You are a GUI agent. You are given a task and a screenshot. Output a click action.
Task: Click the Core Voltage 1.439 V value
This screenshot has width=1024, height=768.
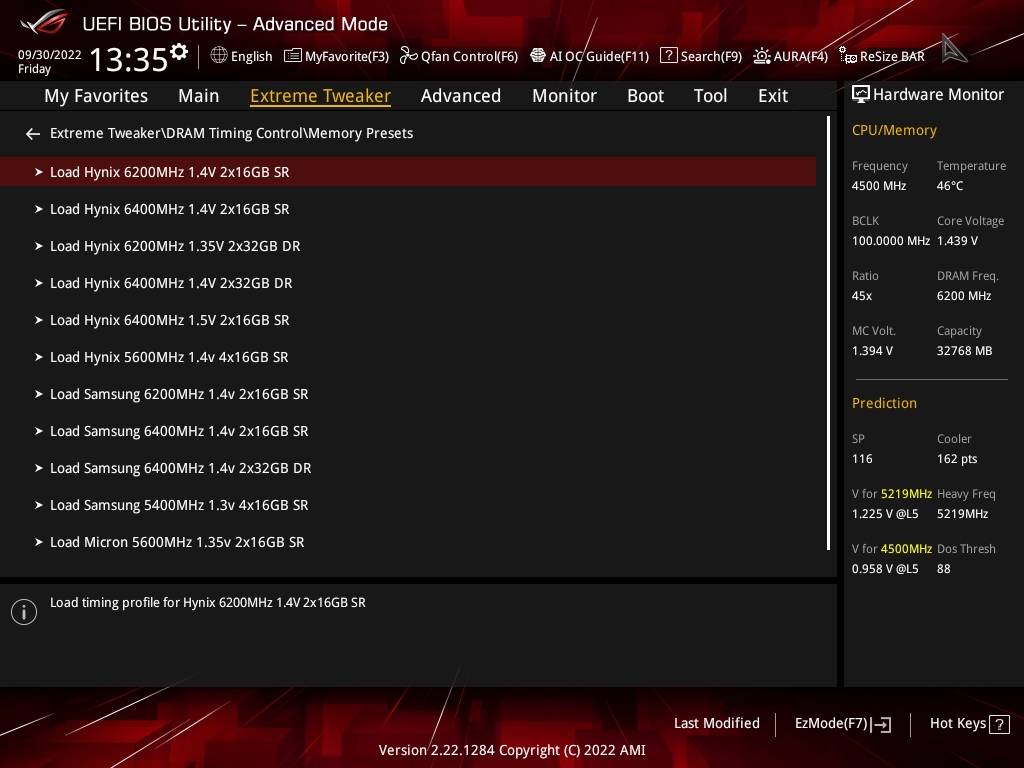coord(957,241)
